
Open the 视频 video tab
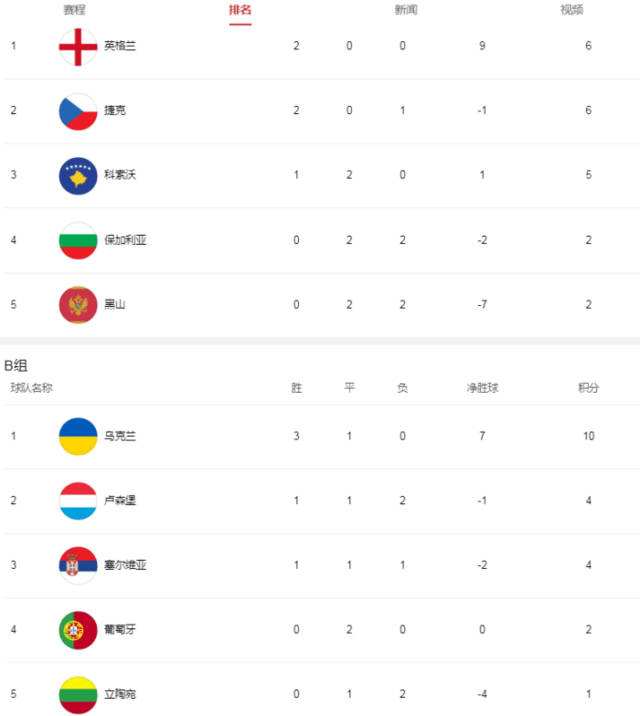(572, 10)
